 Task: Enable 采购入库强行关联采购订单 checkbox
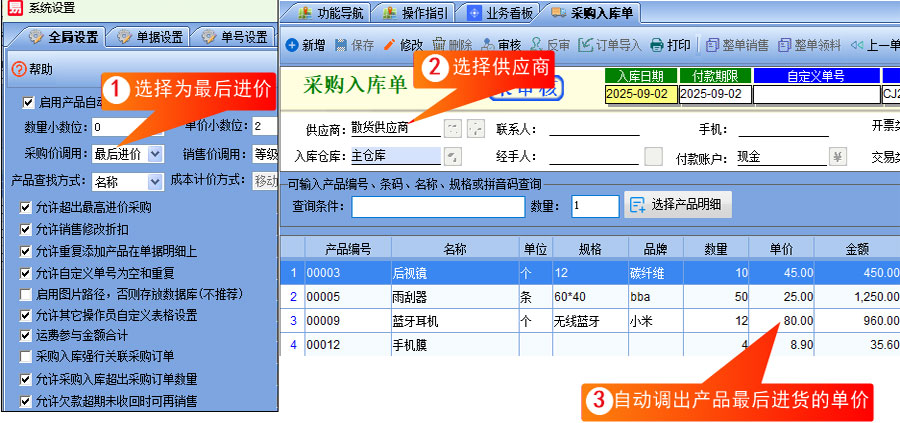[x=27, y=356]
